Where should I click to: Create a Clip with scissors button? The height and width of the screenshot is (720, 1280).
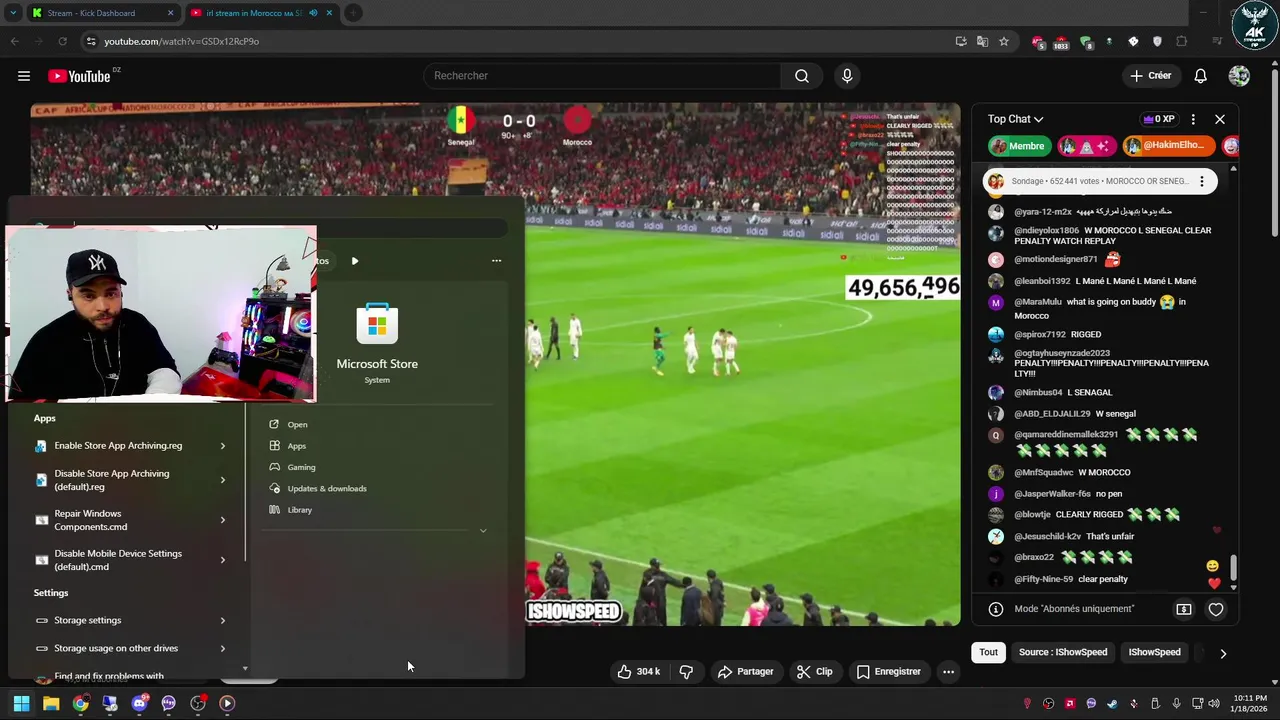pyautogui.click(x=815, y=672)
